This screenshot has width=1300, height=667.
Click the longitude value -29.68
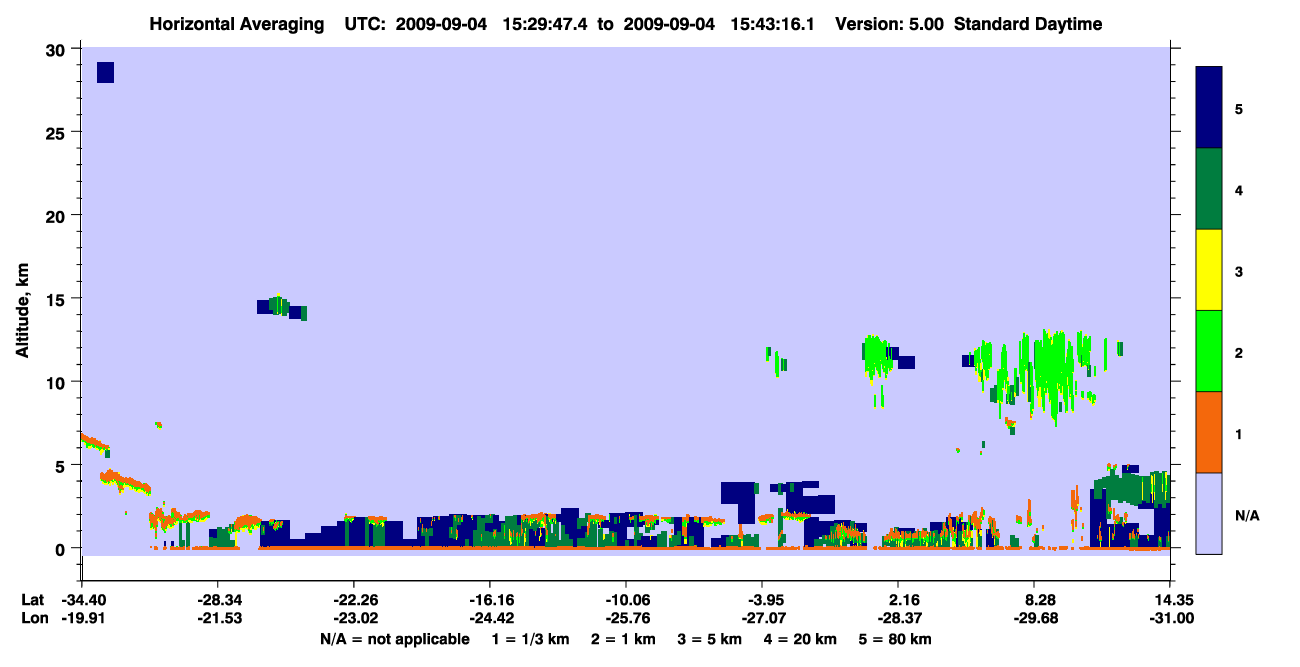1035,619
